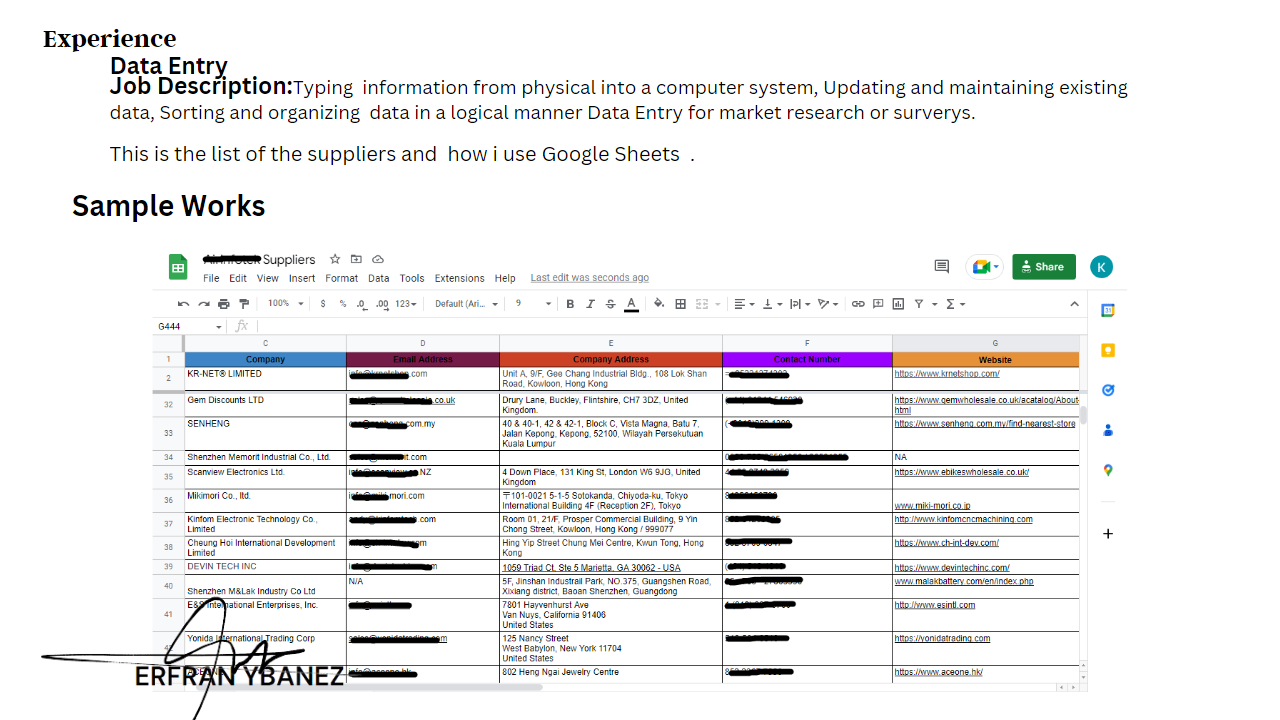Open the Insert menu
Image resolution: width=1280 pixels, height=720 pixels.
(x=302, y=278)
